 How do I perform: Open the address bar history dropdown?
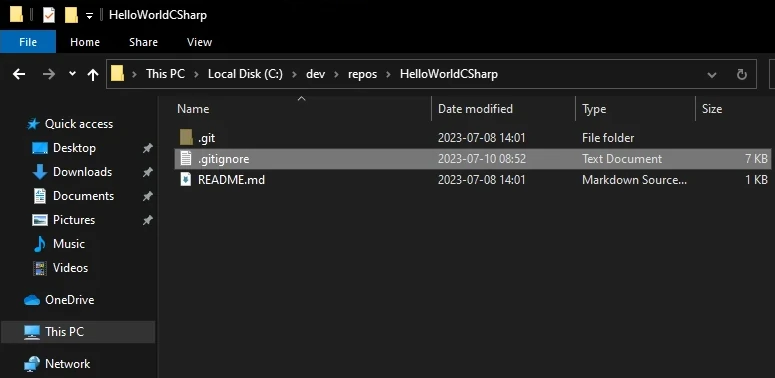point(712,75)
